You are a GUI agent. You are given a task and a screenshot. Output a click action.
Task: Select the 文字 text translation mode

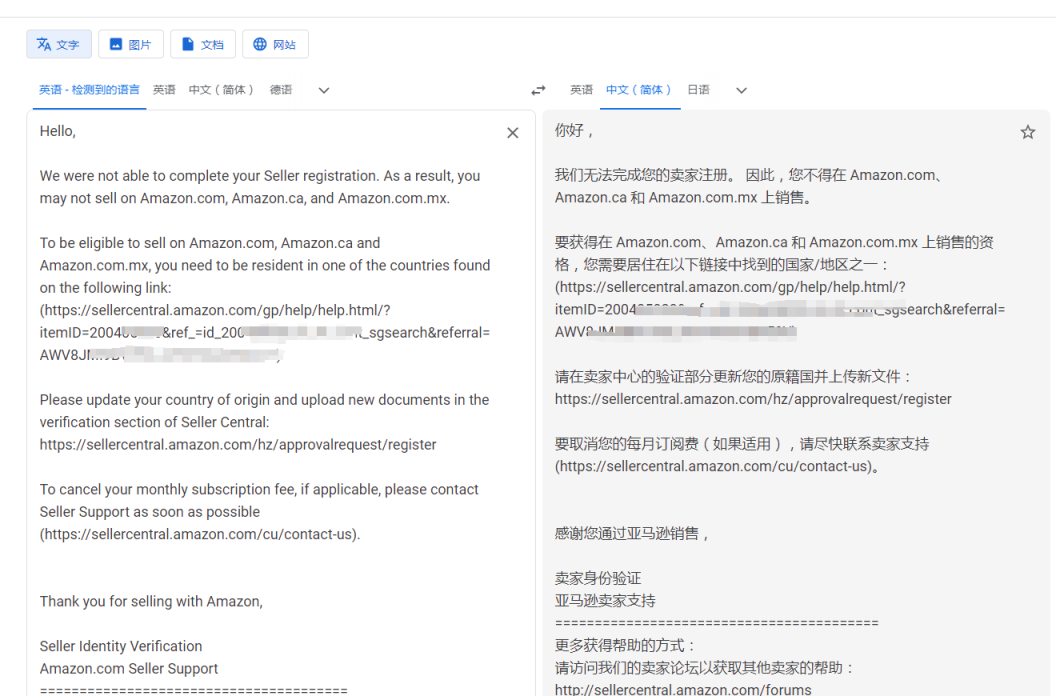(x=59, y=44)
